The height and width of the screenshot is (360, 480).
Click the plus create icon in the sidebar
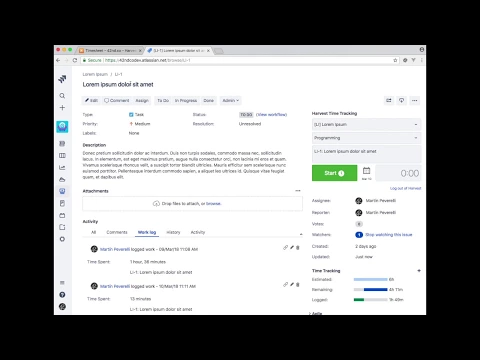pyautogui.click(x=62, y=108)
